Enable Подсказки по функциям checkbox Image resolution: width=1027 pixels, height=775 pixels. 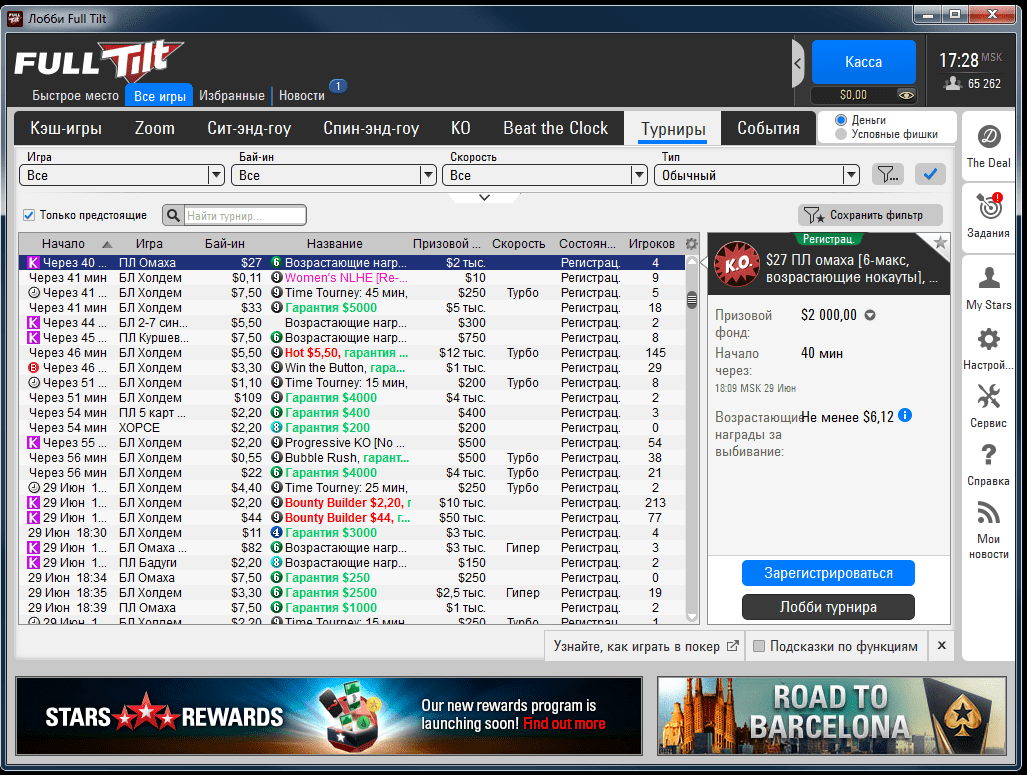(x=759, y=646)
